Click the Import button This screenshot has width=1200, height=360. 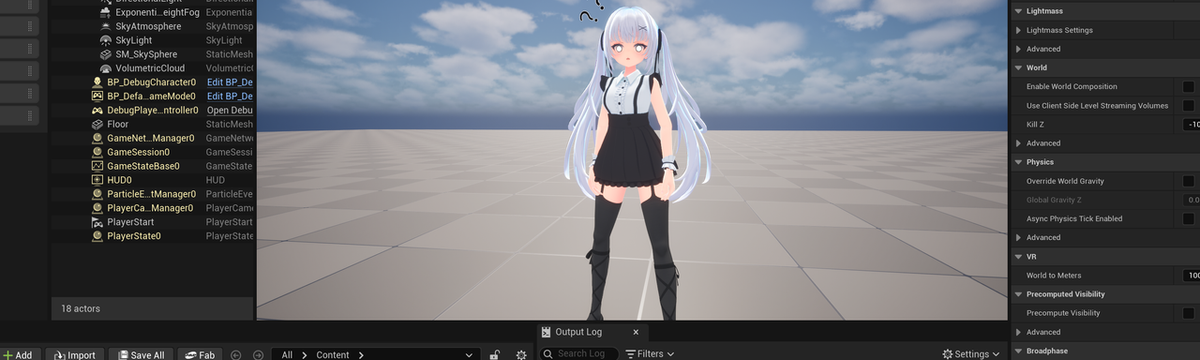coord(74,354)
